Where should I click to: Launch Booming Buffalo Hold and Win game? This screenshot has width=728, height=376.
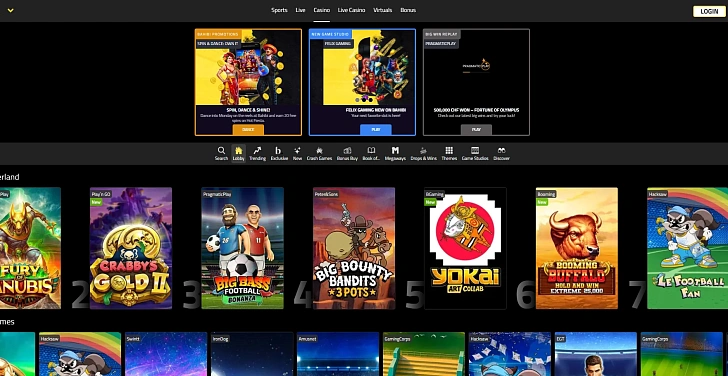click(577, 248)
